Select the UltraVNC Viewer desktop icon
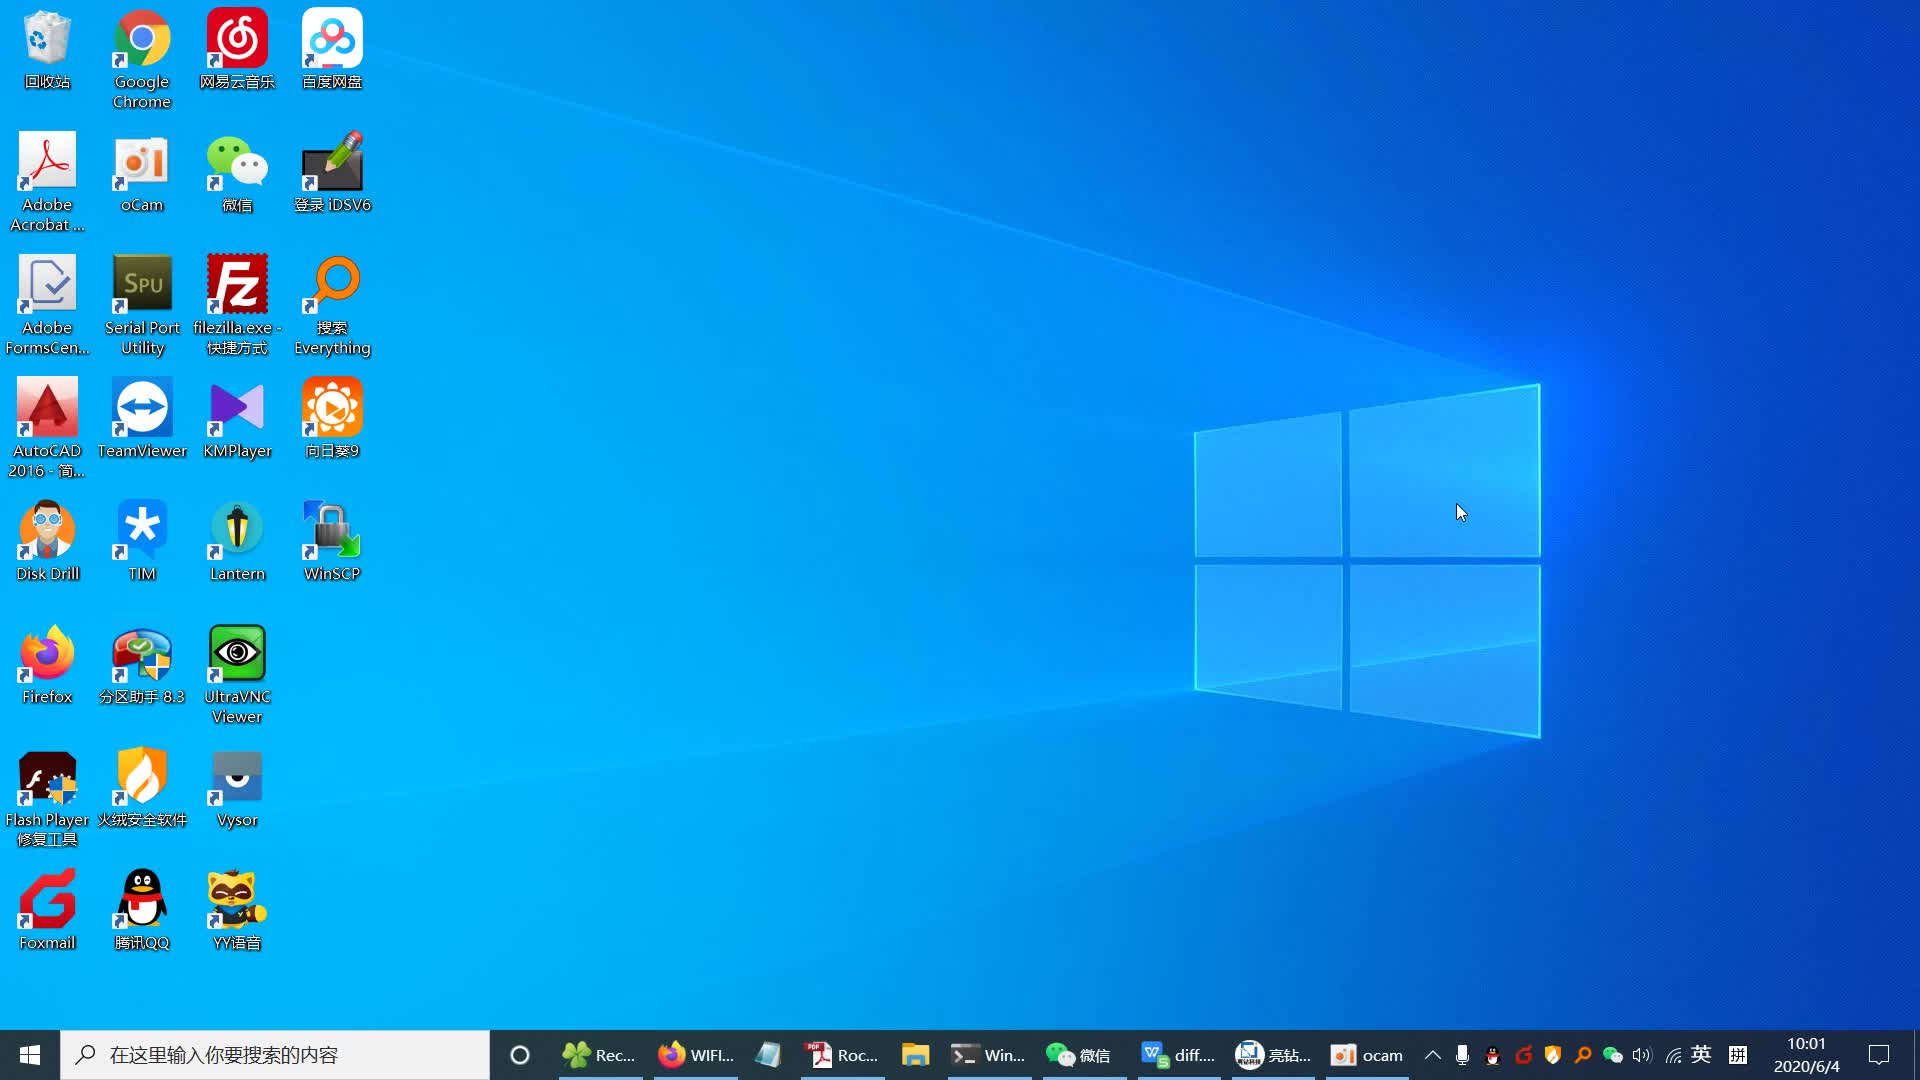 click(237, 674)
